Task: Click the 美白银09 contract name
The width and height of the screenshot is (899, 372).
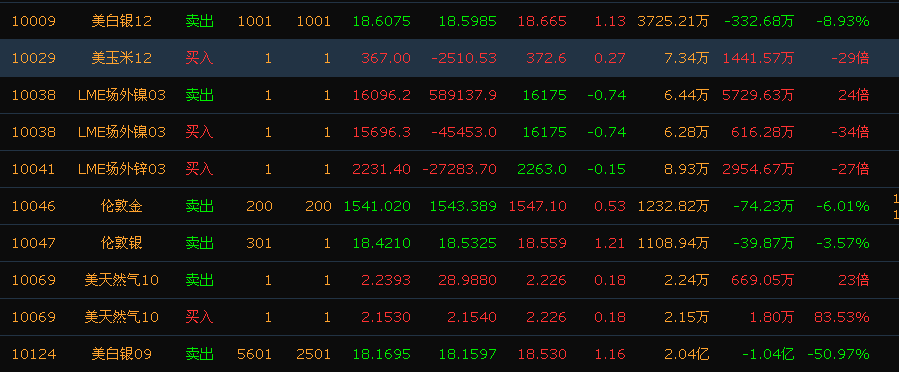Action: pyautogui.click(x=122, y=354)
